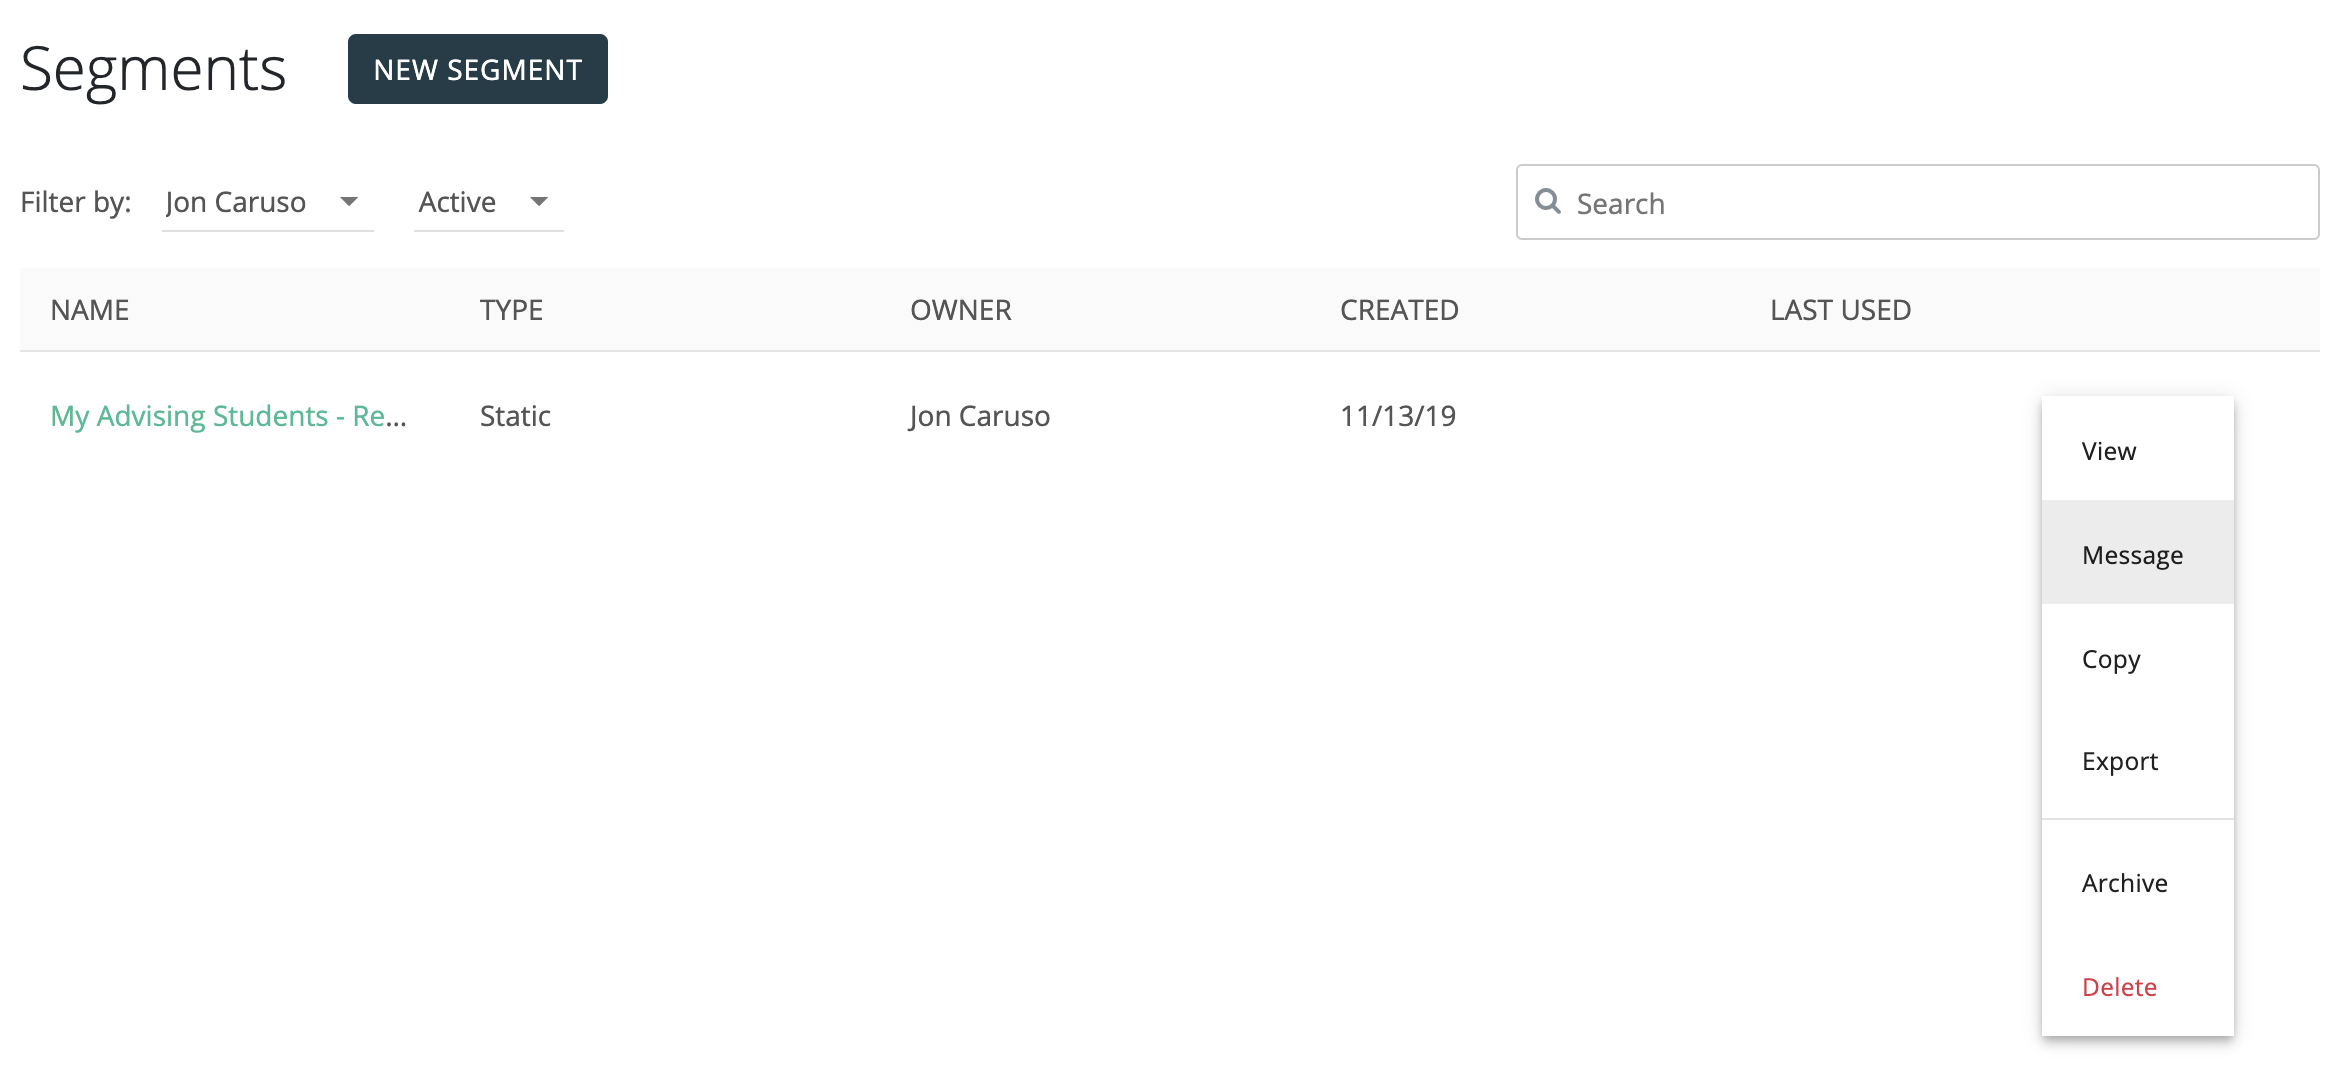
Task: Click the magnifying glass search icon
Action: [1548, 202]
